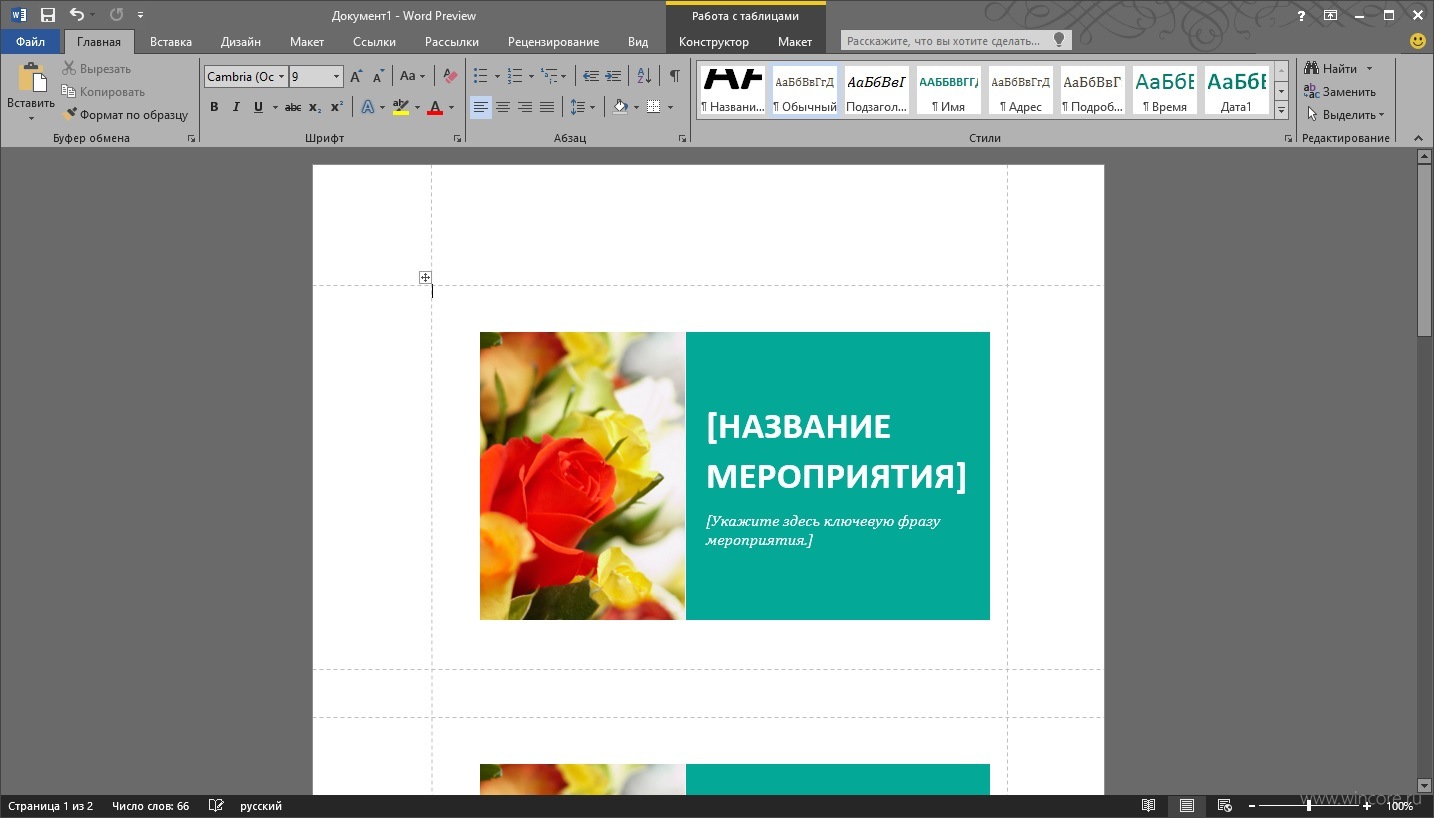Cut selection with Вырезать
The height and width of the screenshot is (818, 1434).
96,69
